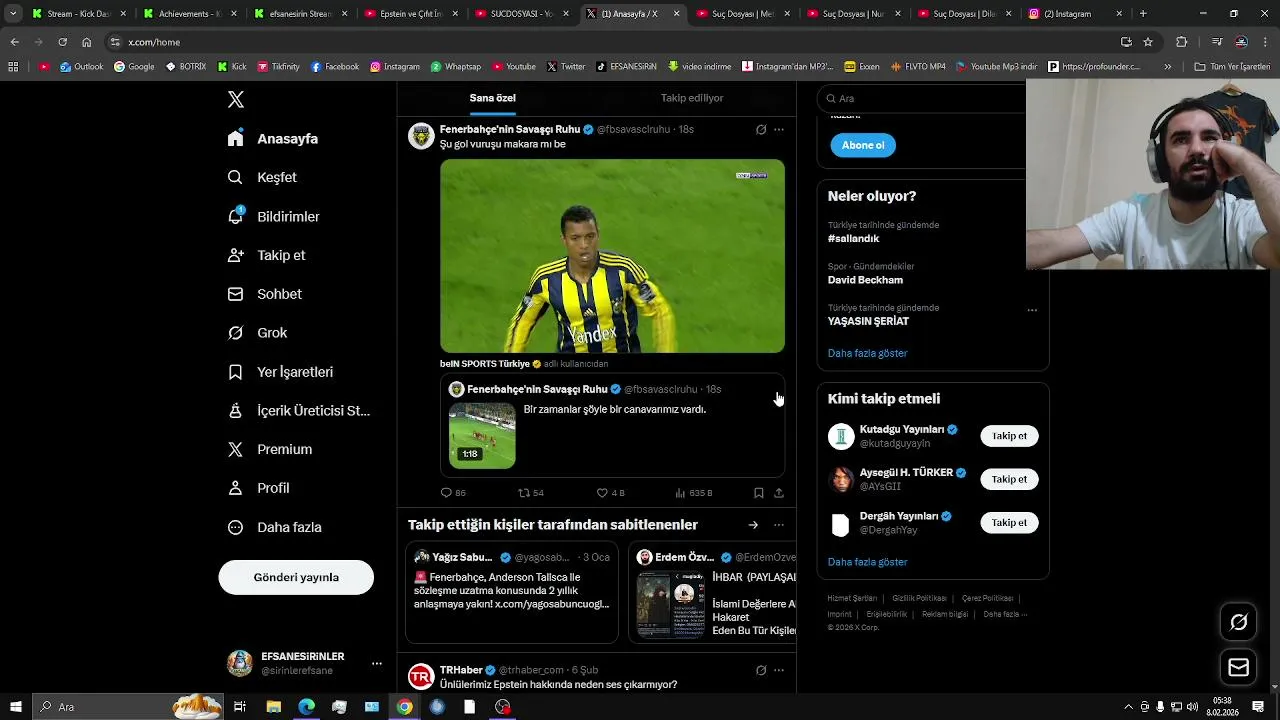Click Daha fazla göster under trends
This screenshot has height=720, width=1280.
pos(867,353)
